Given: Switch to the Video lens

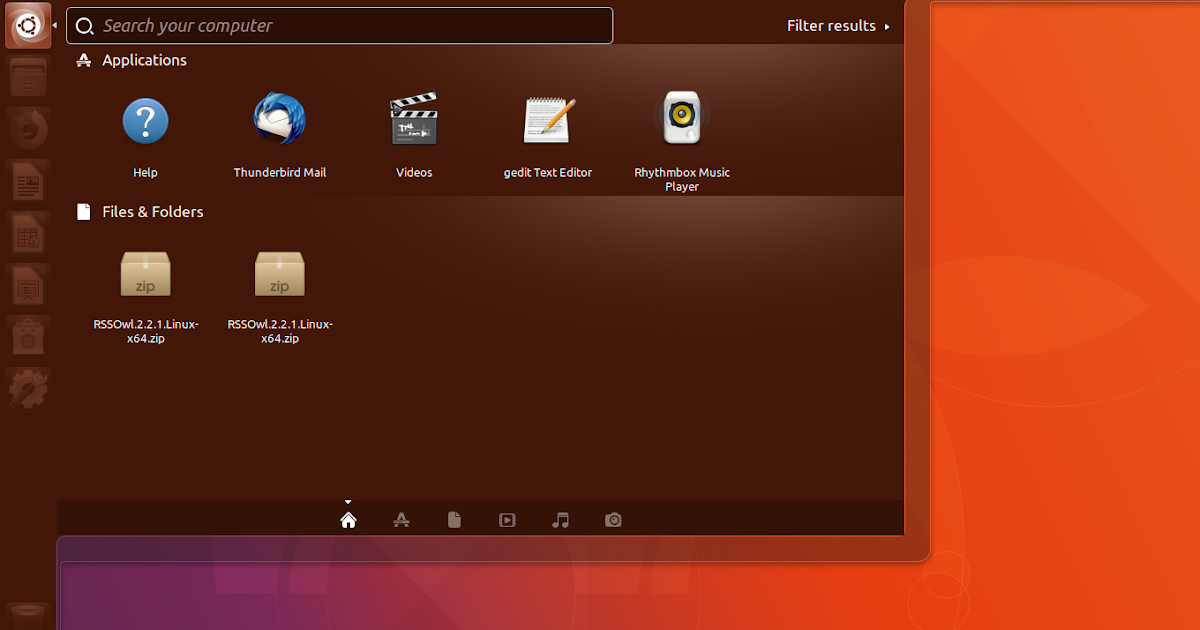Looking at the screenshot, I should click(507, 520).
